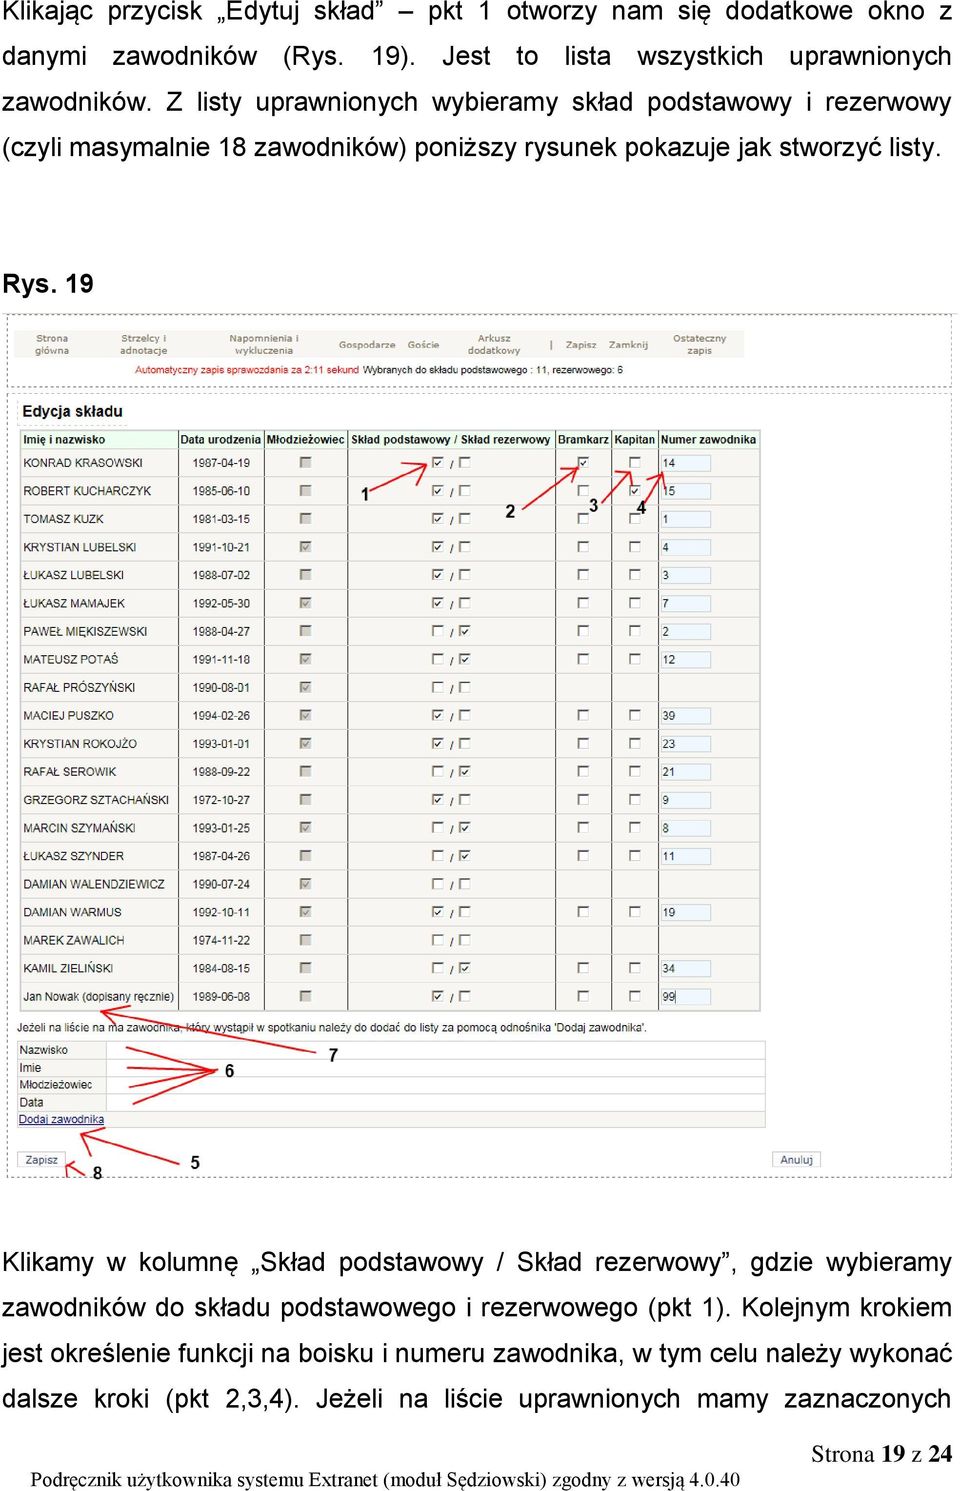Toggle Skład podstawowy for Grzegorz Sztachański
Viewport: 960px width, 1491px height.
coord(437,799)
